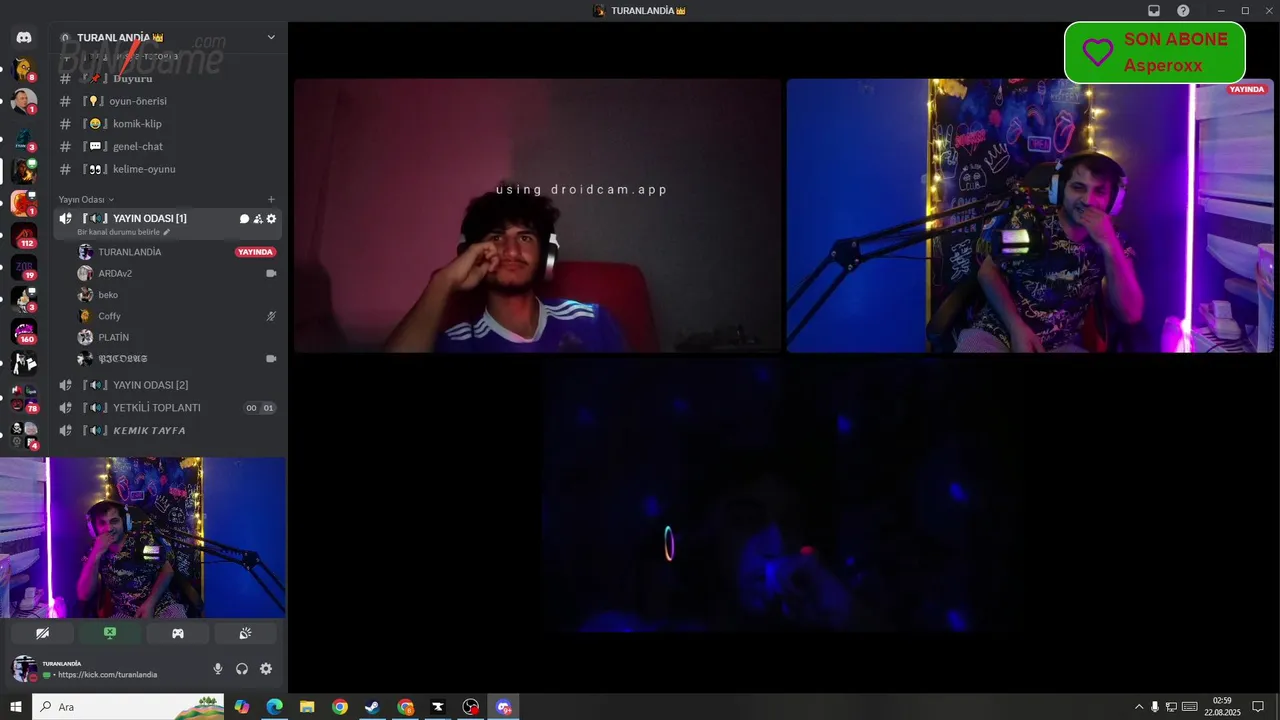Screen dimensions: 1280x720
Task: Open the genel-chat text channel
Action: pyautogui.click(x=168, y=146)
